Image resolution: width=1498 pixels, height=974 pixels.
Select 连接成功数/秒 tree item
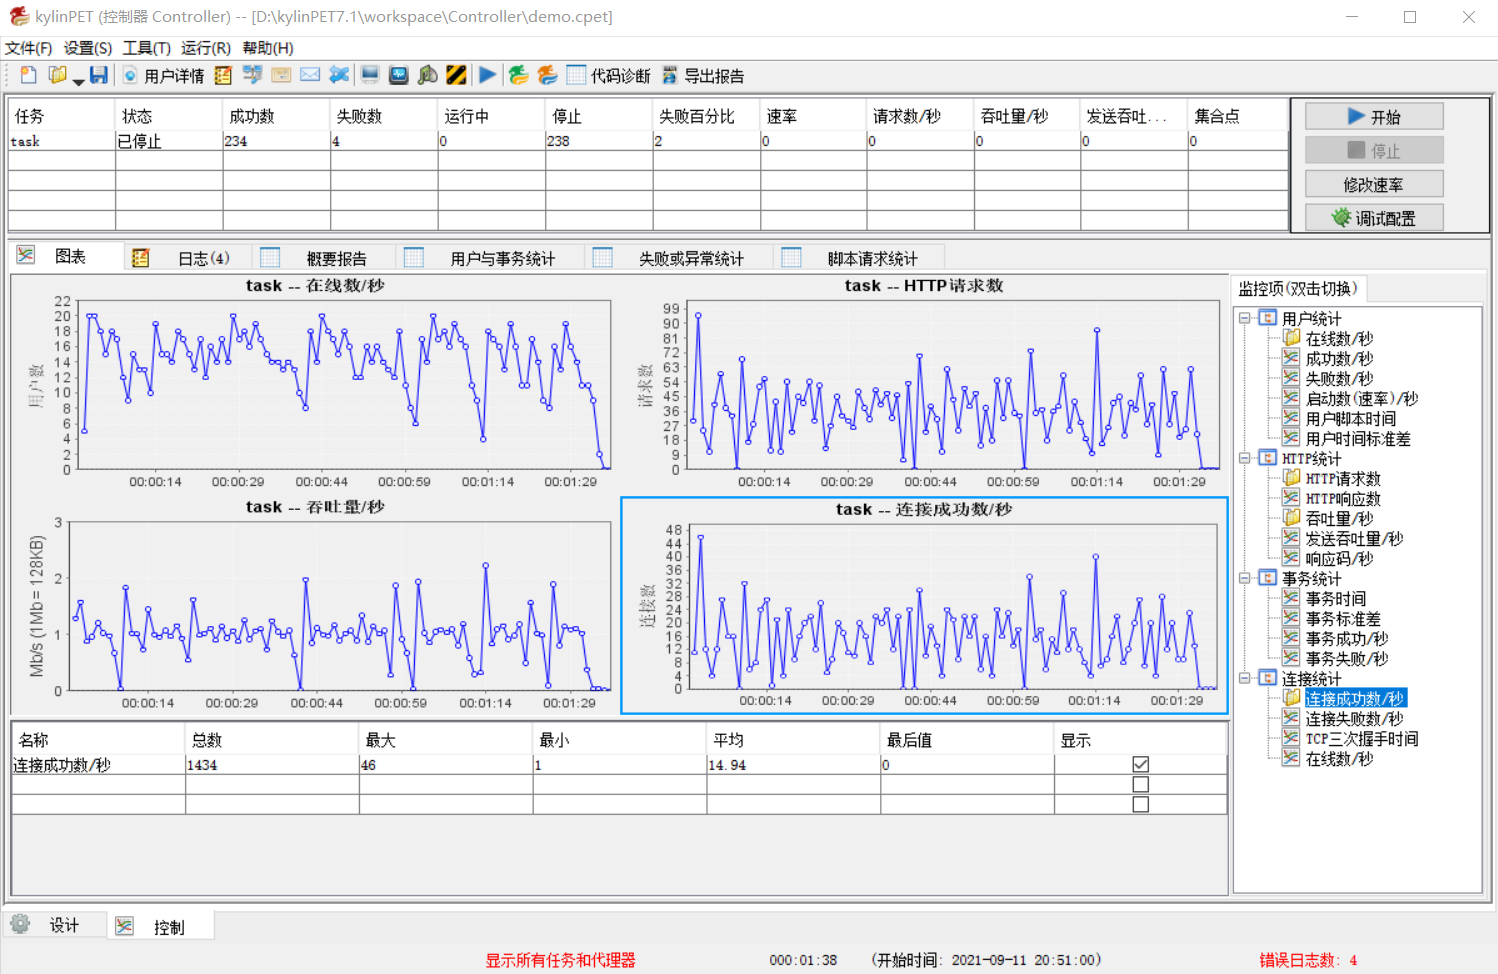[1355, 698]
